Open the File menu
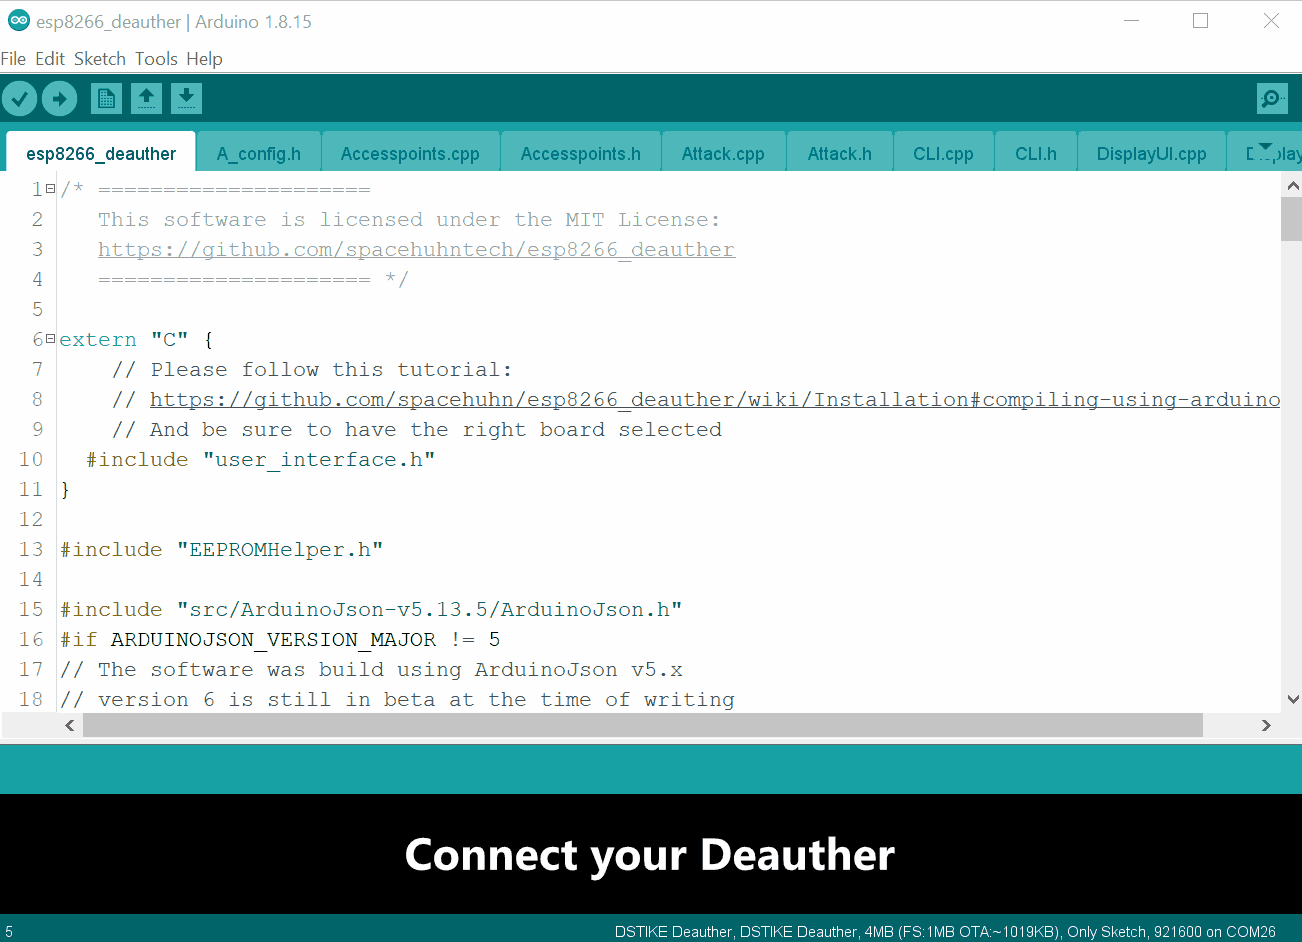The width and height of the screenshot is (1302, 942). (x=14, y=59)
